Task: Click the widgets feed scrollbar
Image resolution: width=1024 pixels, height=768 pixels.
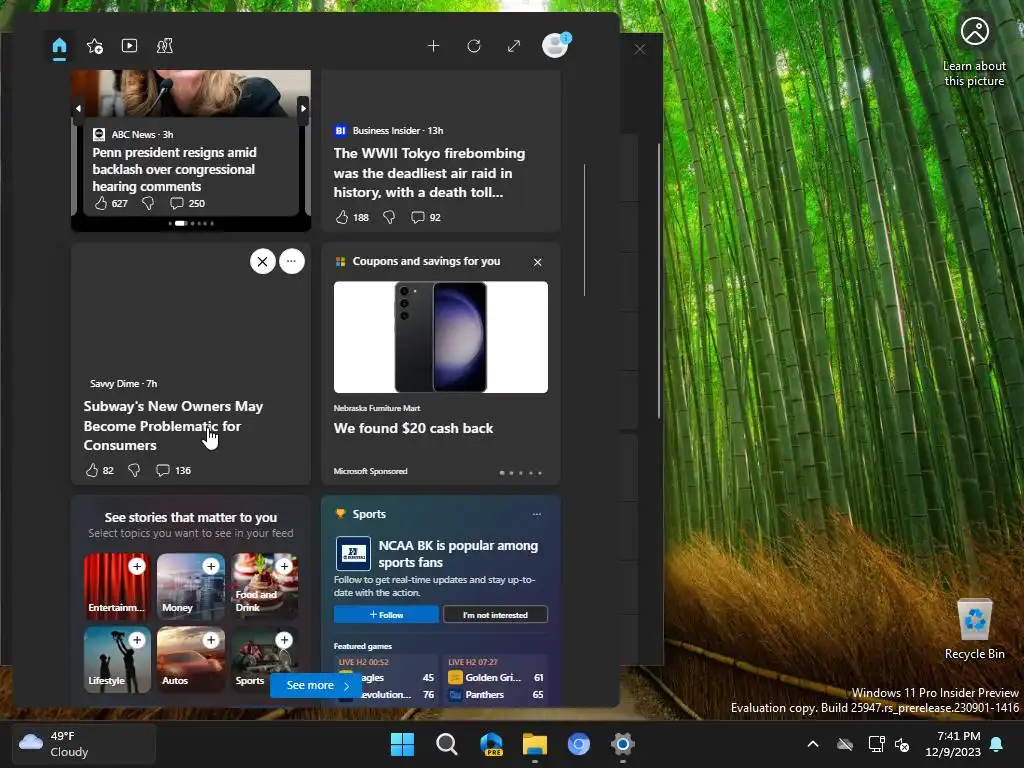Action: [x=584, y=230]
